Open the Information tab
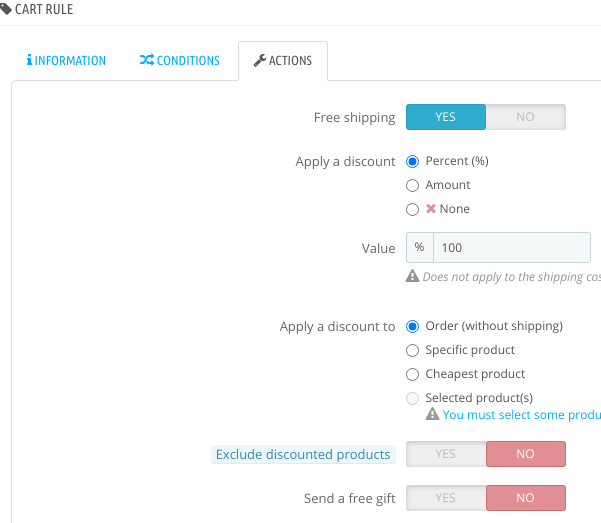 point(64,61)
